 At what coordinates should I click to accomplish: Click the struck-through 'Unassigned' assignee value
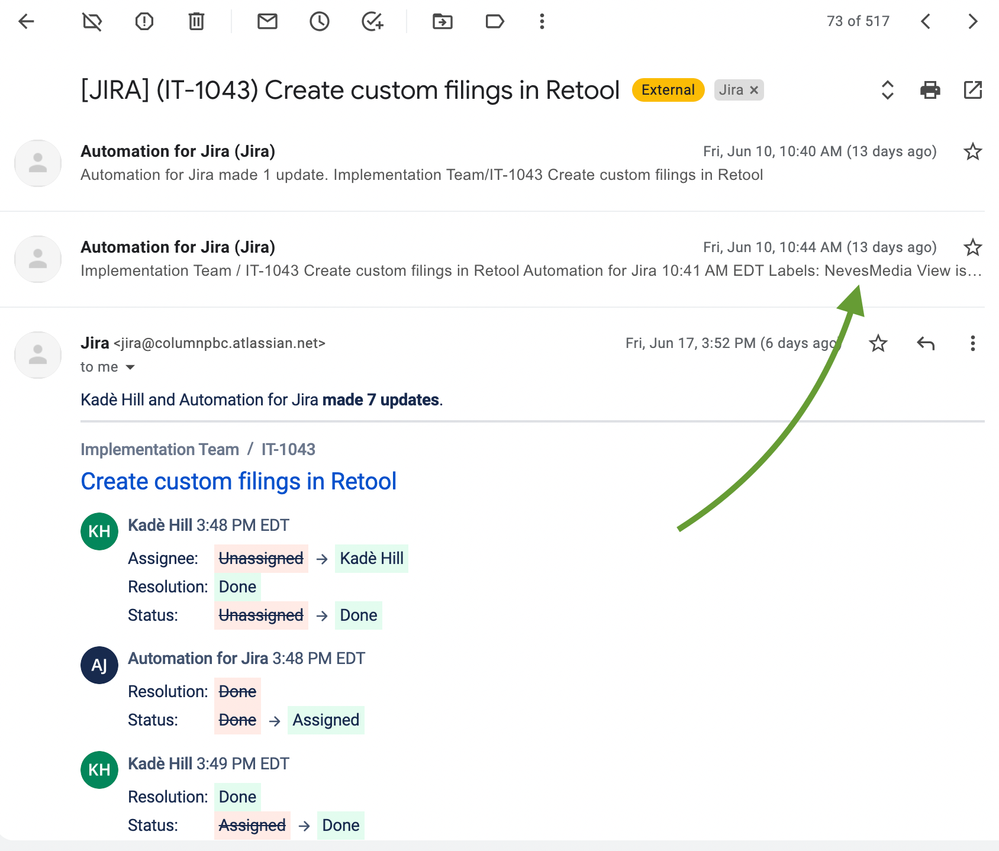tap(261, 559)
